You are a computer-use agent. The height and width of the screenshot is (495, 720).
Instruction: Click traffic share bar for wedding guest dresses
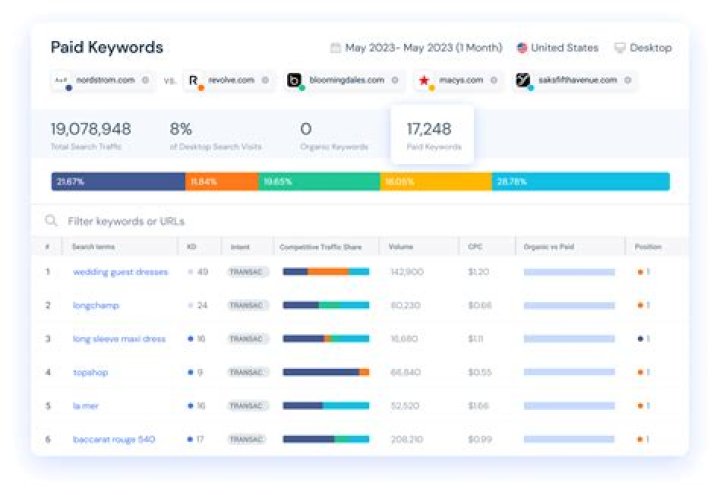(326, 272)
